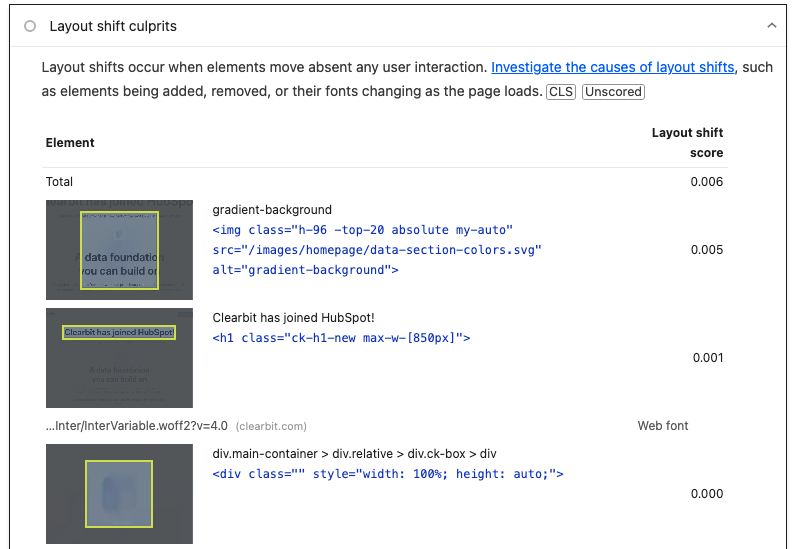Click the CLS metric badge

[559, 92]
